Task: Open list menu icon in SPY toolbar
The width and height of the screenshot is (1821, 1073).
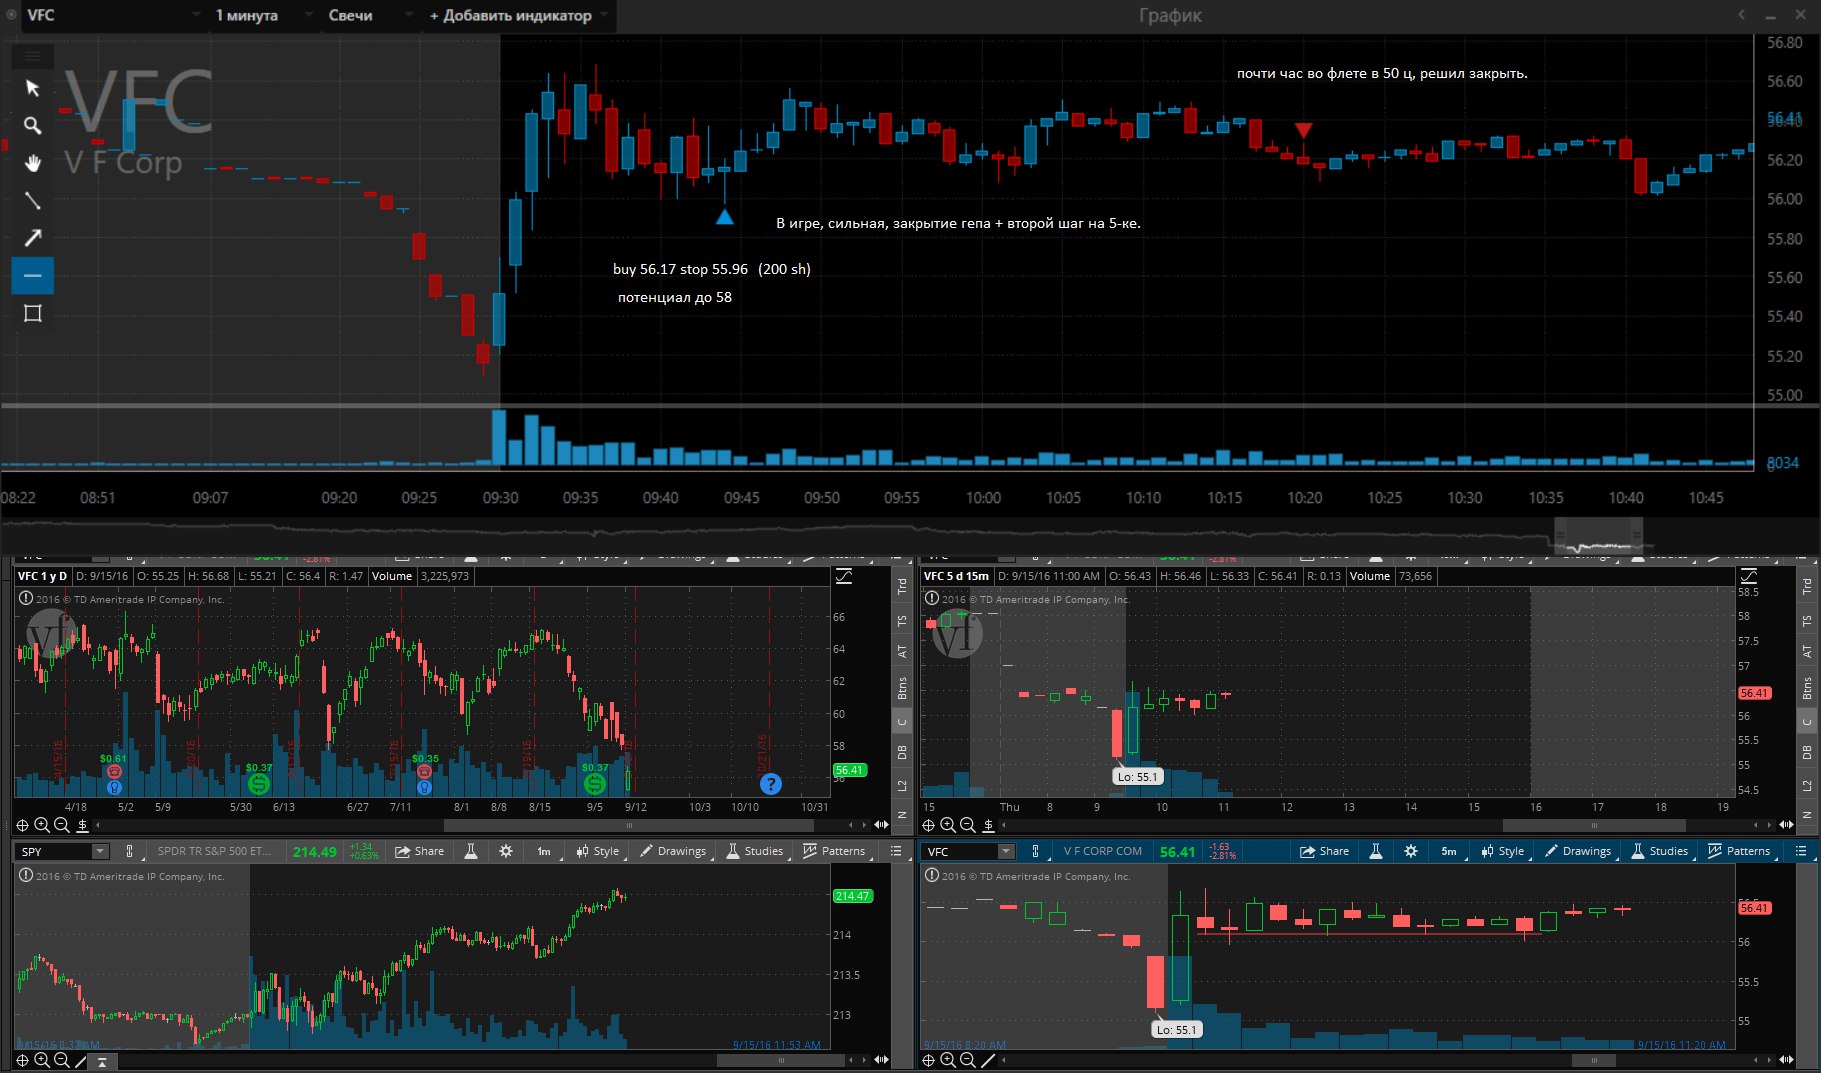Action: 896,851
